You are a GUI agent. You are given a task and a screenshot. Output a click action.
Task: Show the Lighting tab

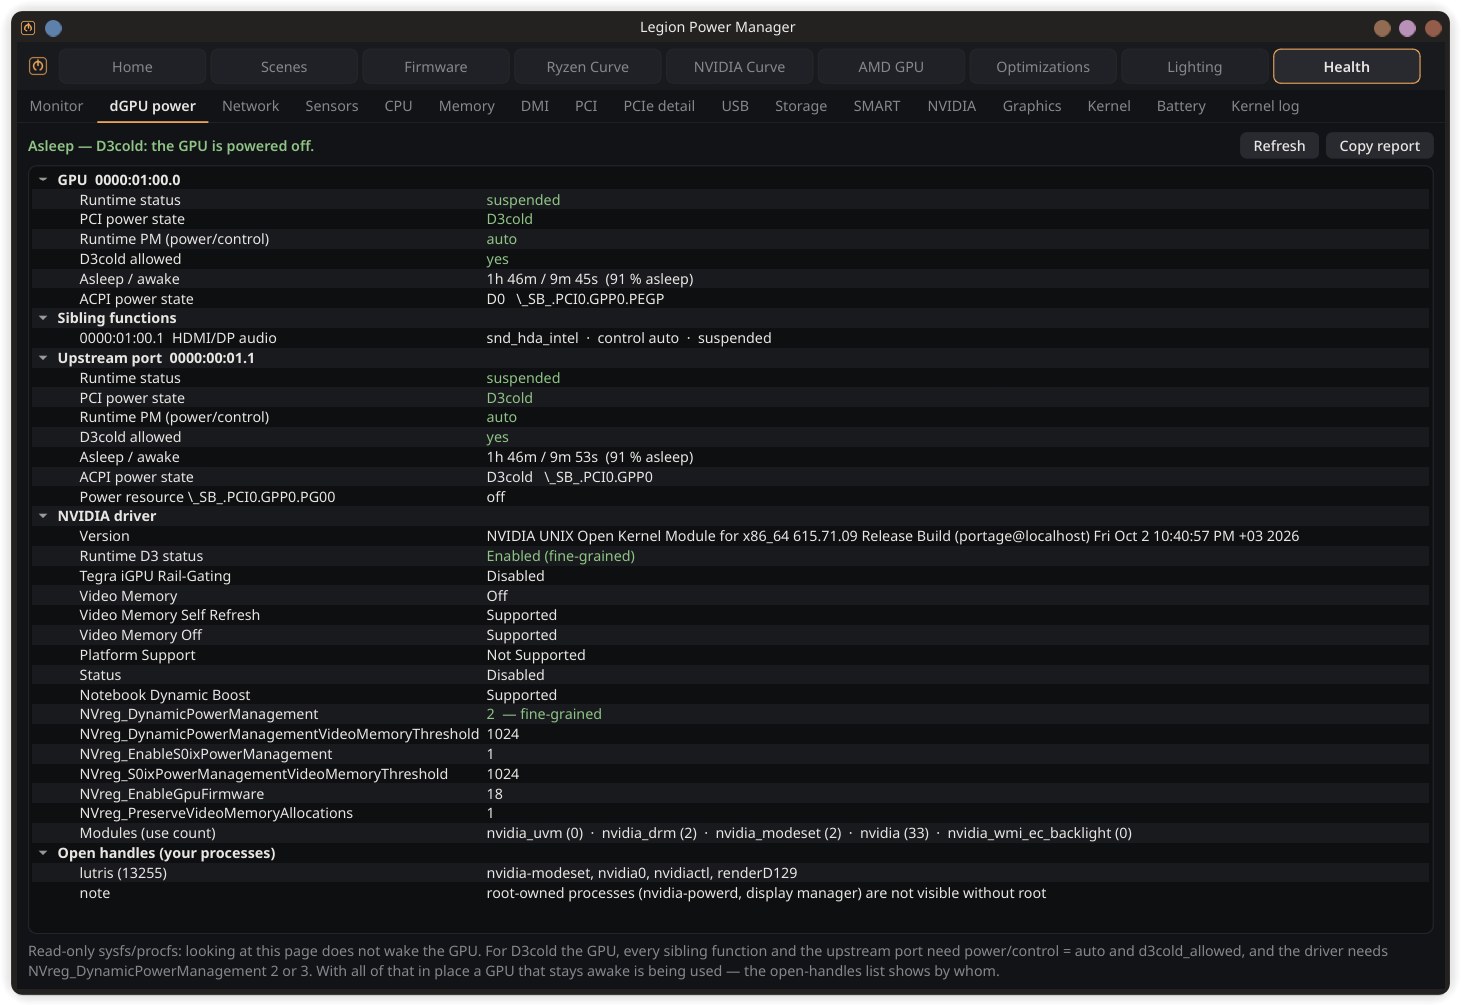(x=1195, y=67)
